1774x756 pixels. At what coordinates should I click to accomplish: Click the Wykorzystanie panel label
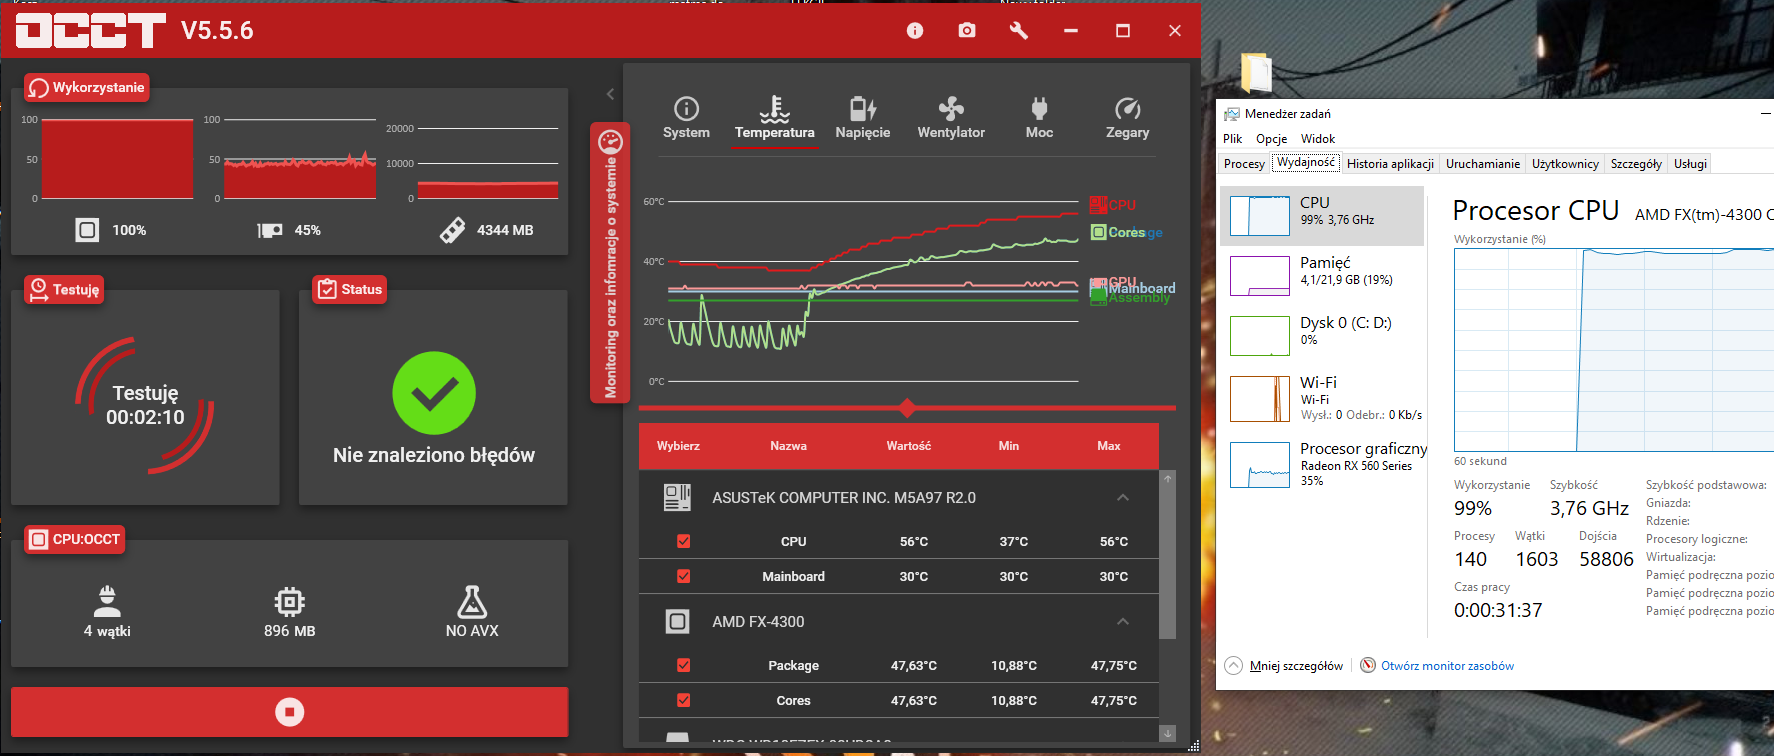point(87,87)
